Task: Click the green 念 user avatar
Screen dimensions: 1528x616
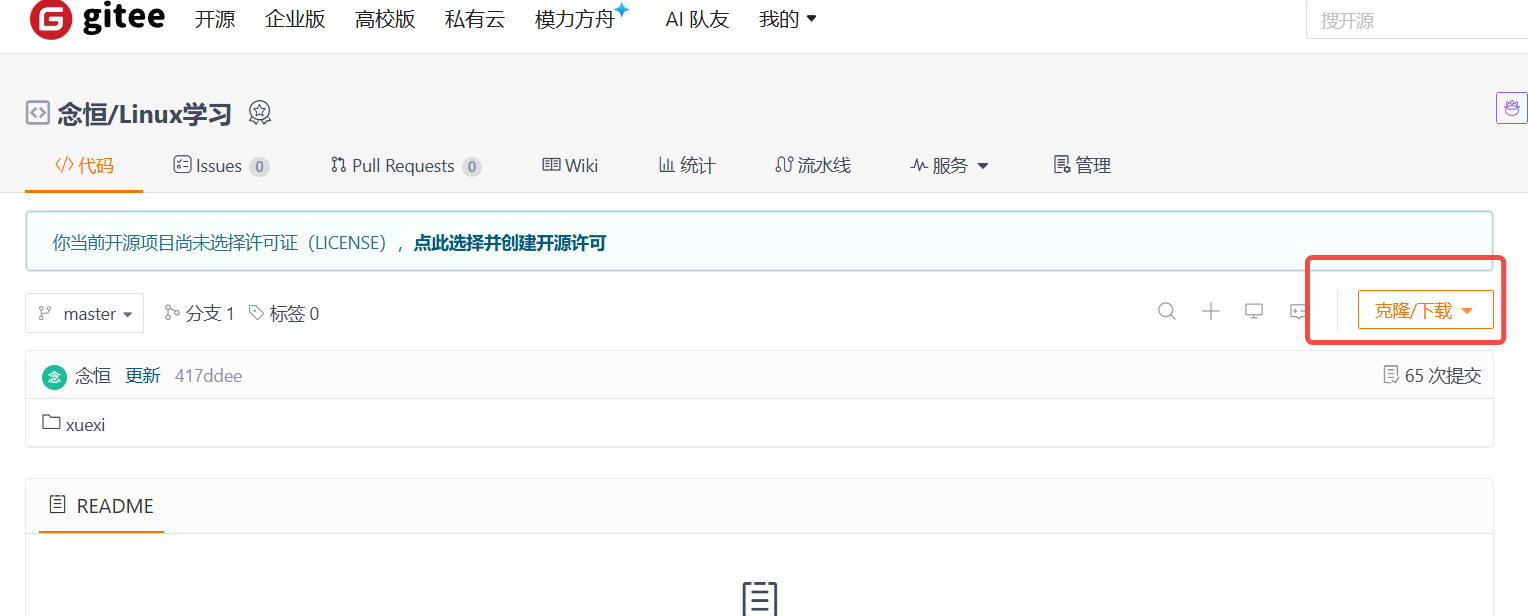Action: pos(54,377)
